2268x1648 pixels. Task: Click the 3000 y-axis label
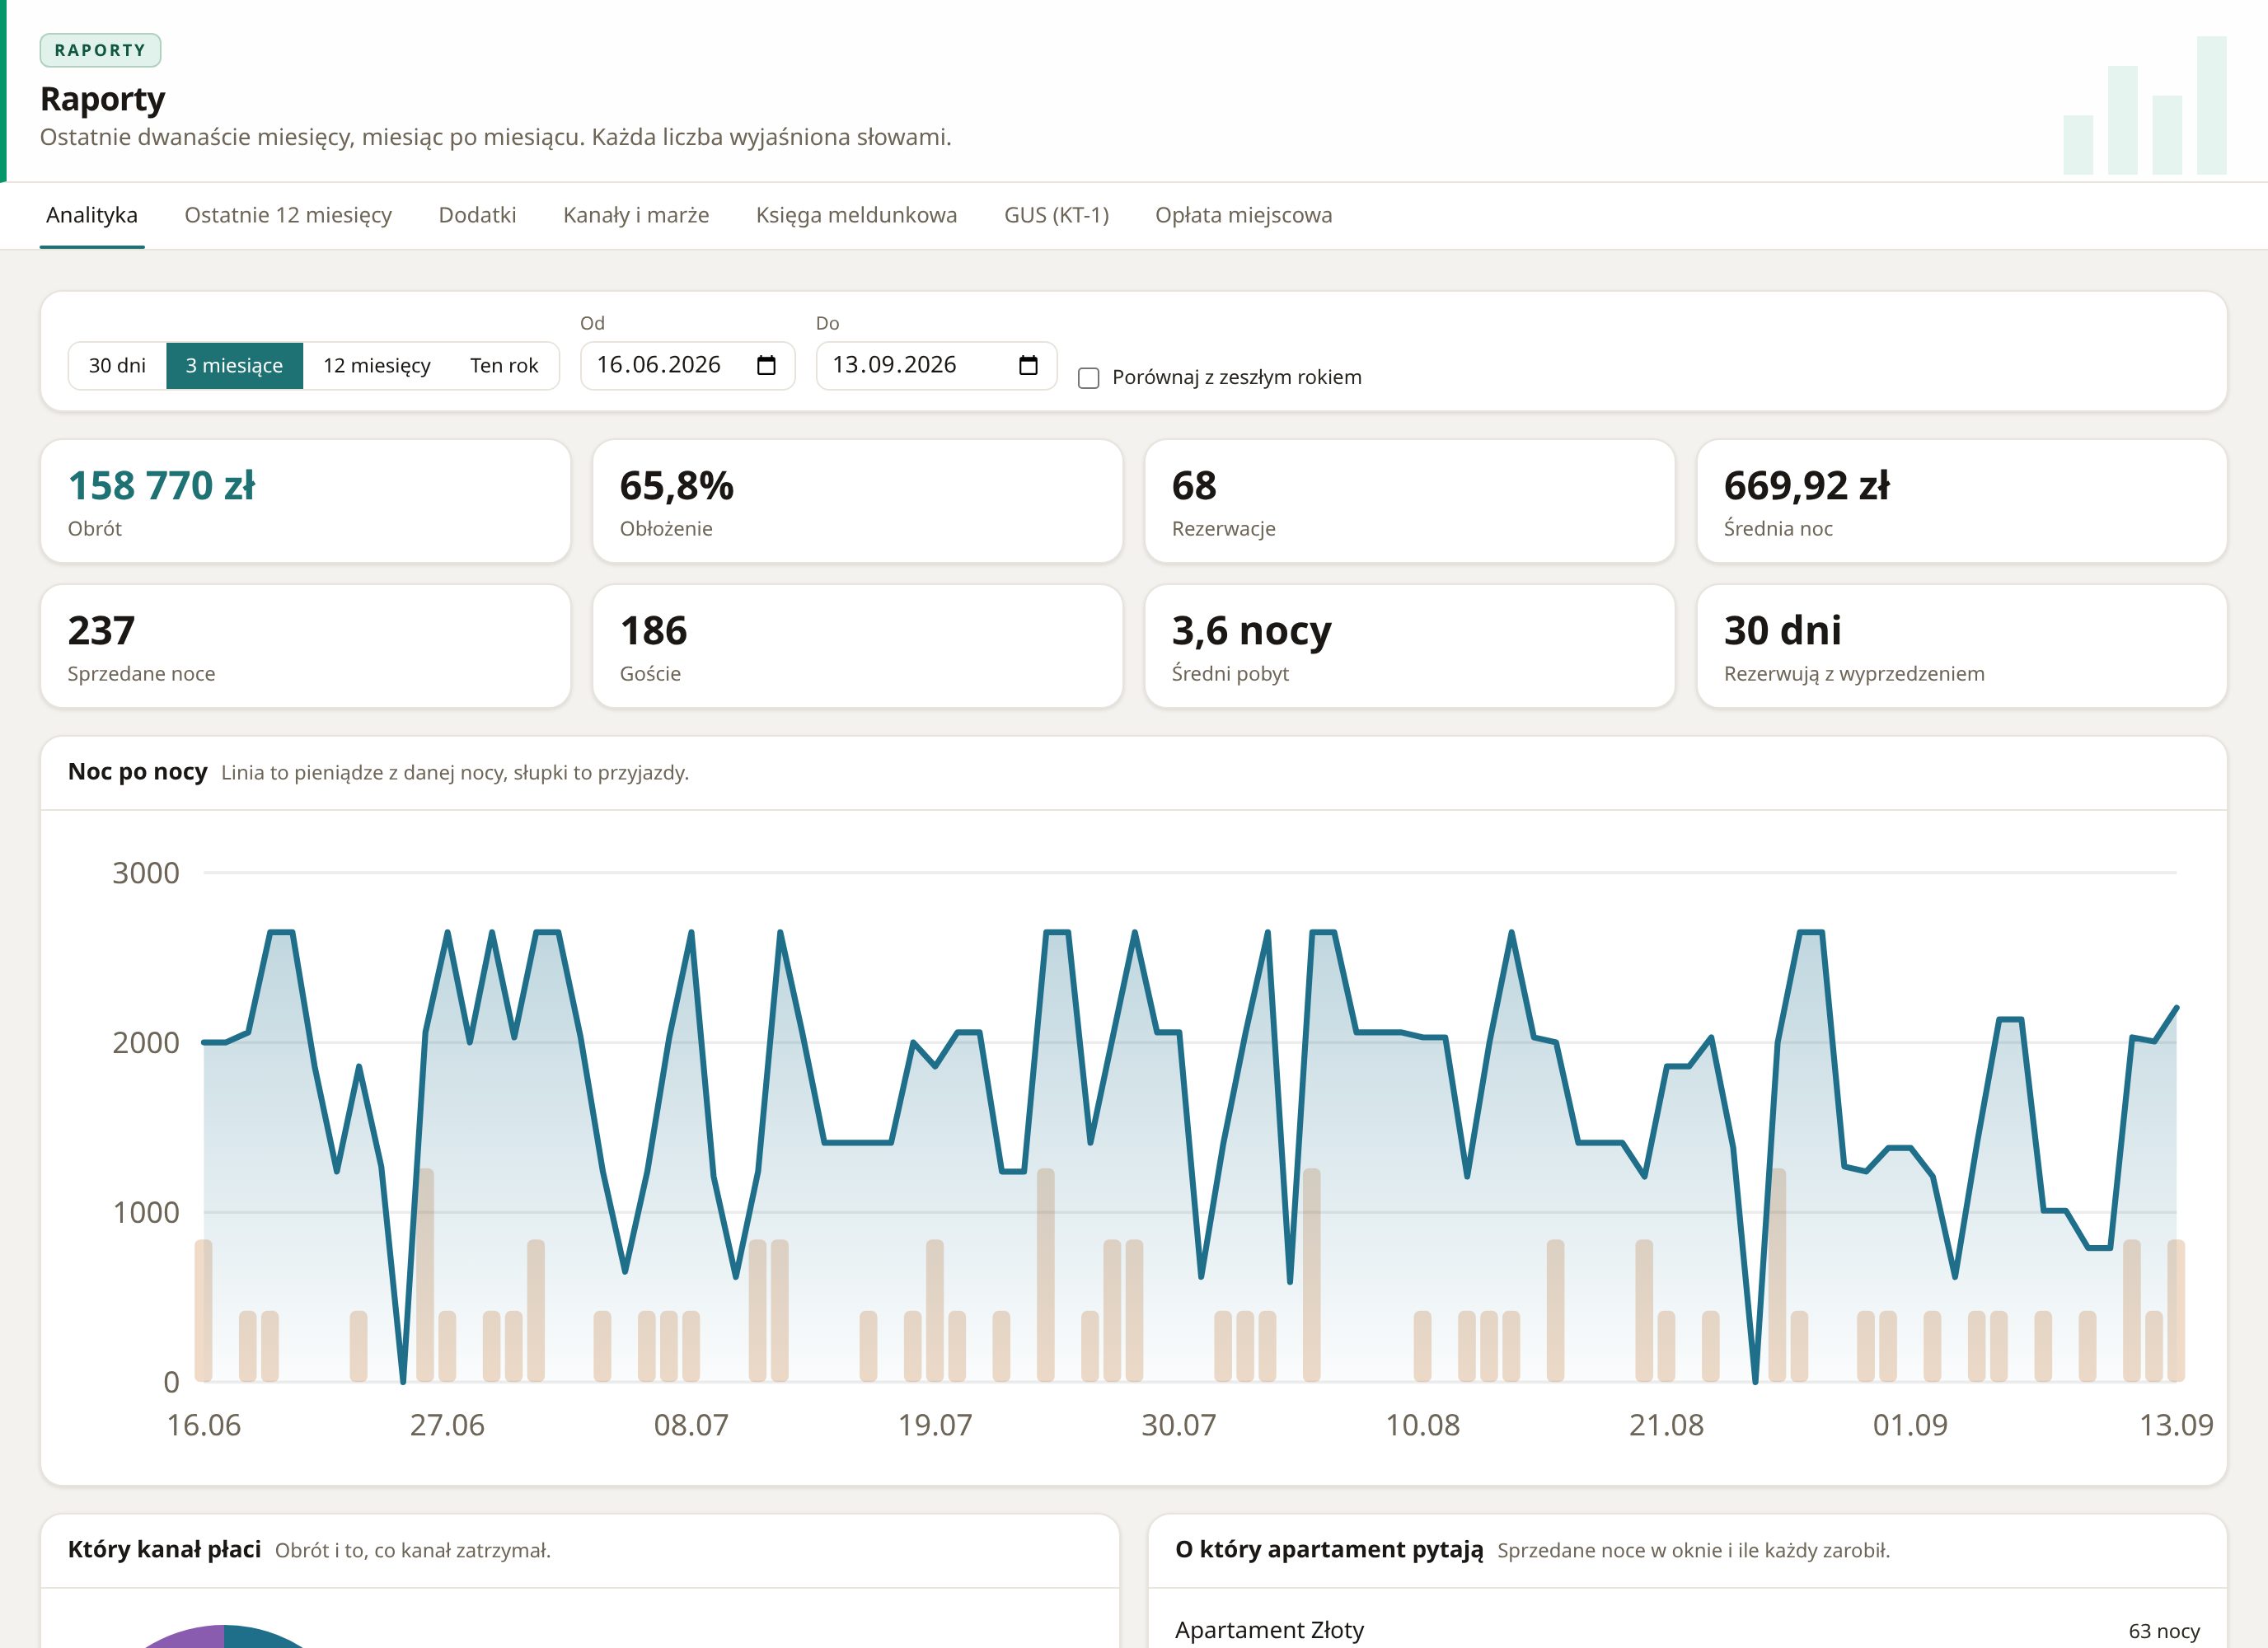146,873
